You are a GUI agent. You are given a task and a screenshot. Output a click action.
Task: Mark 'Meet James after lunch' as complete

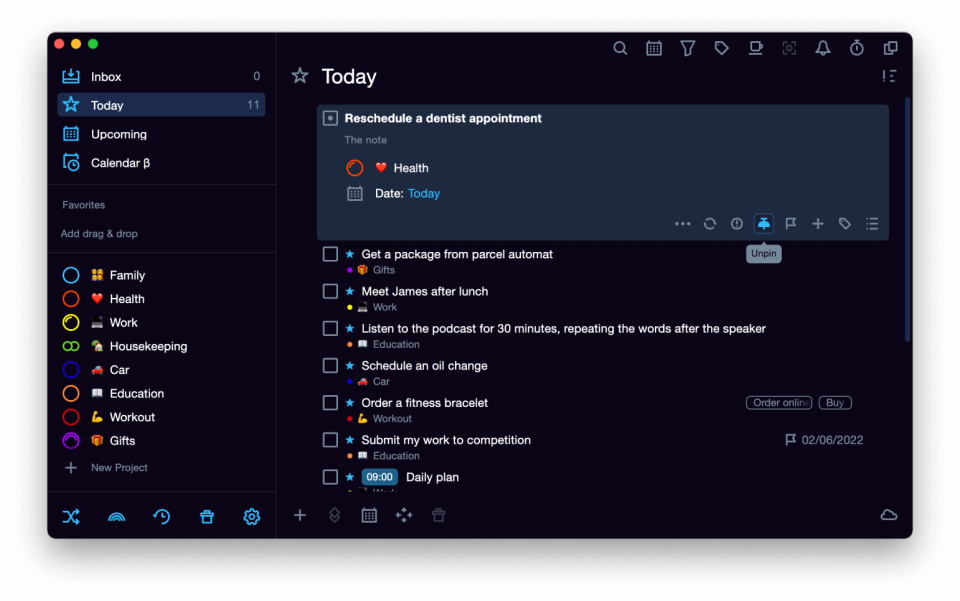pyautogui.click(x=330, y=291)
